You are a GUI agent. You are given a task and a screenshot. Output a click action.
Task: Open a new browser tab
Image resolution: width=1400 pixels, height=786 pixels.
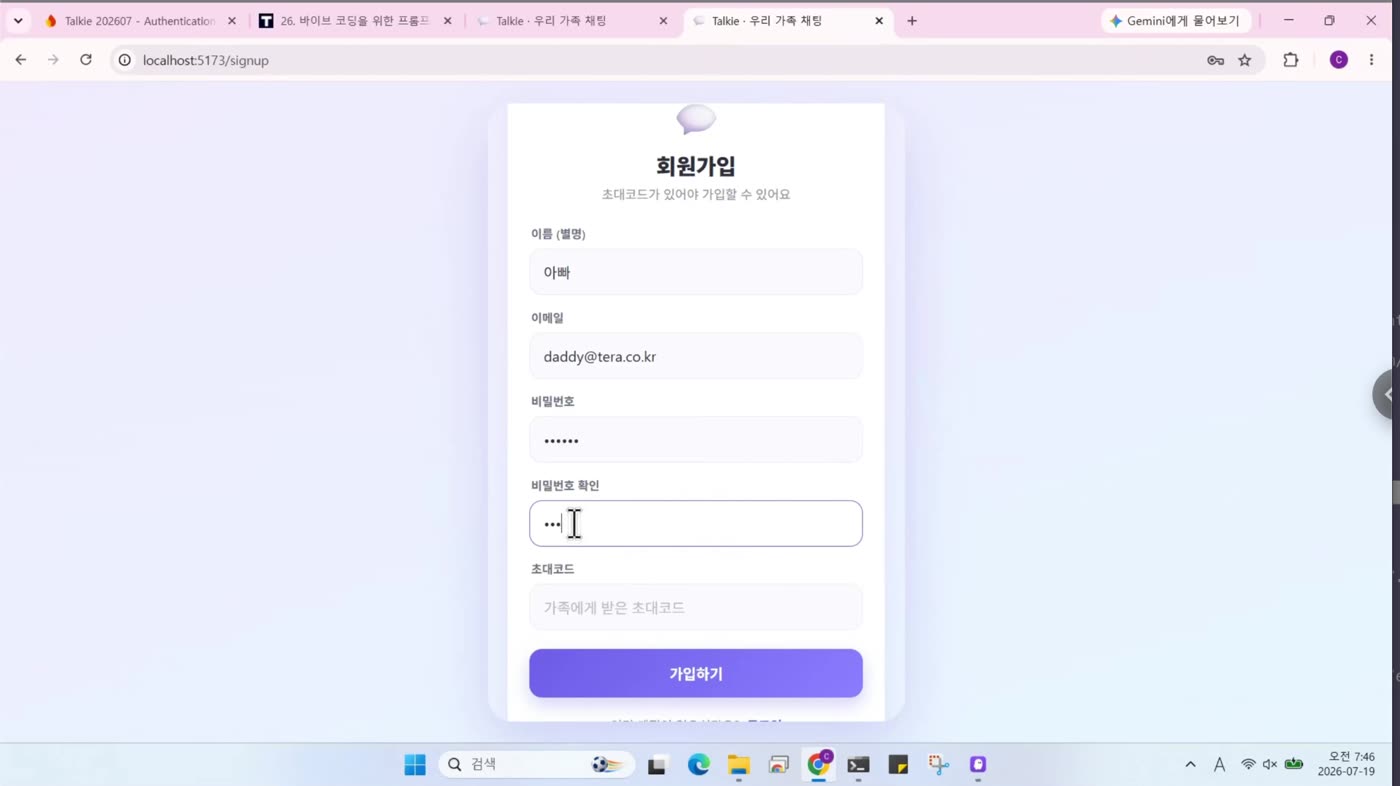911,21
